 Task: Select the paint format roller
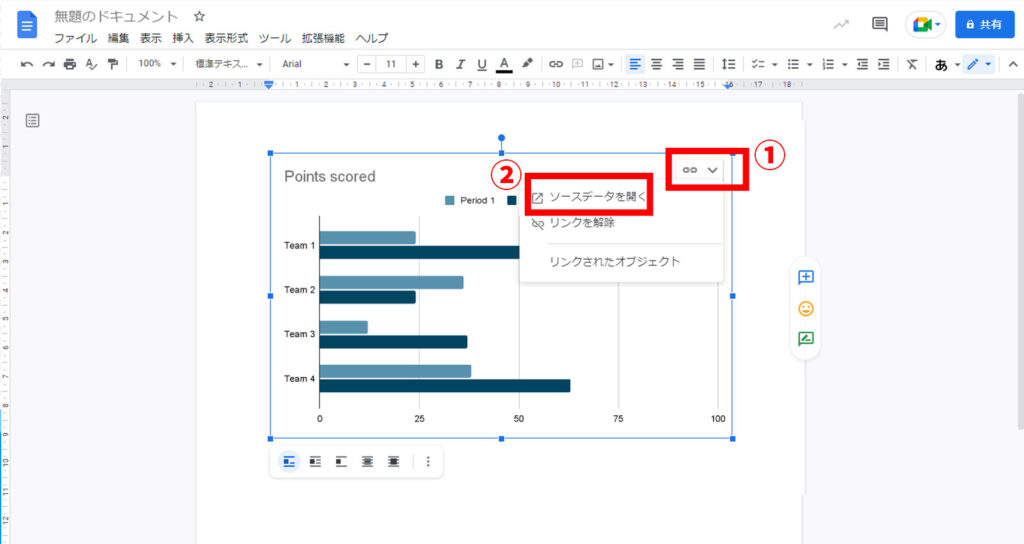(113, 64)
